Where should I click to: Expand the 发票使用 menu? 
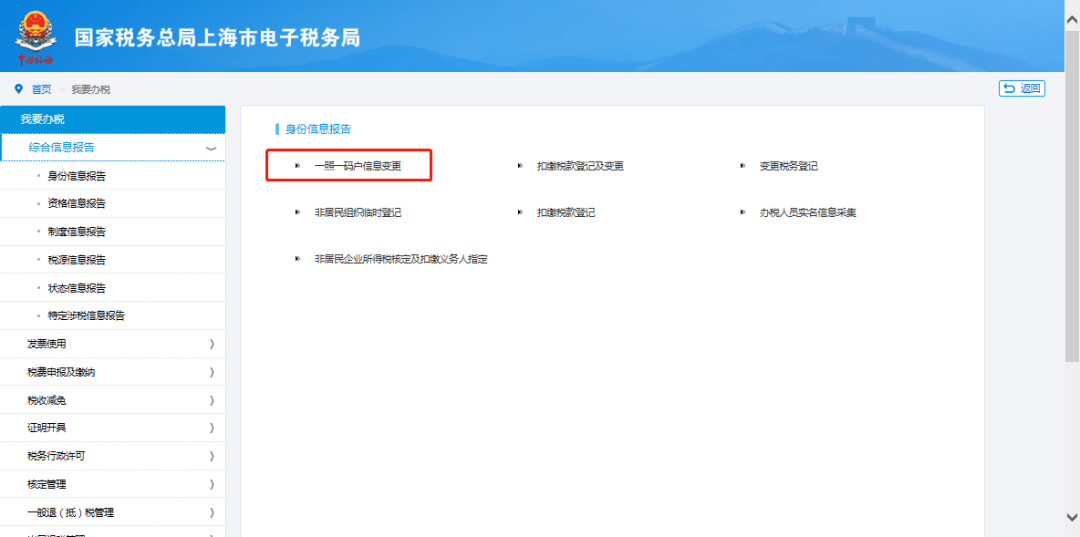[112, 344]
